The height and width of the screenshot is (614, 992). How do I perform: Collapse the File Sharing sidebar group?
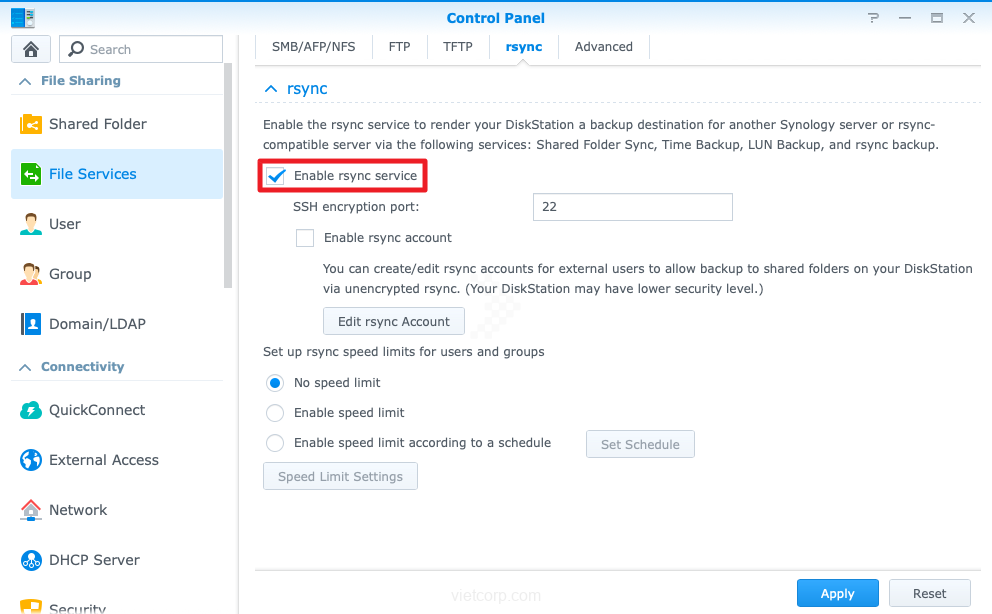[24, 81]
